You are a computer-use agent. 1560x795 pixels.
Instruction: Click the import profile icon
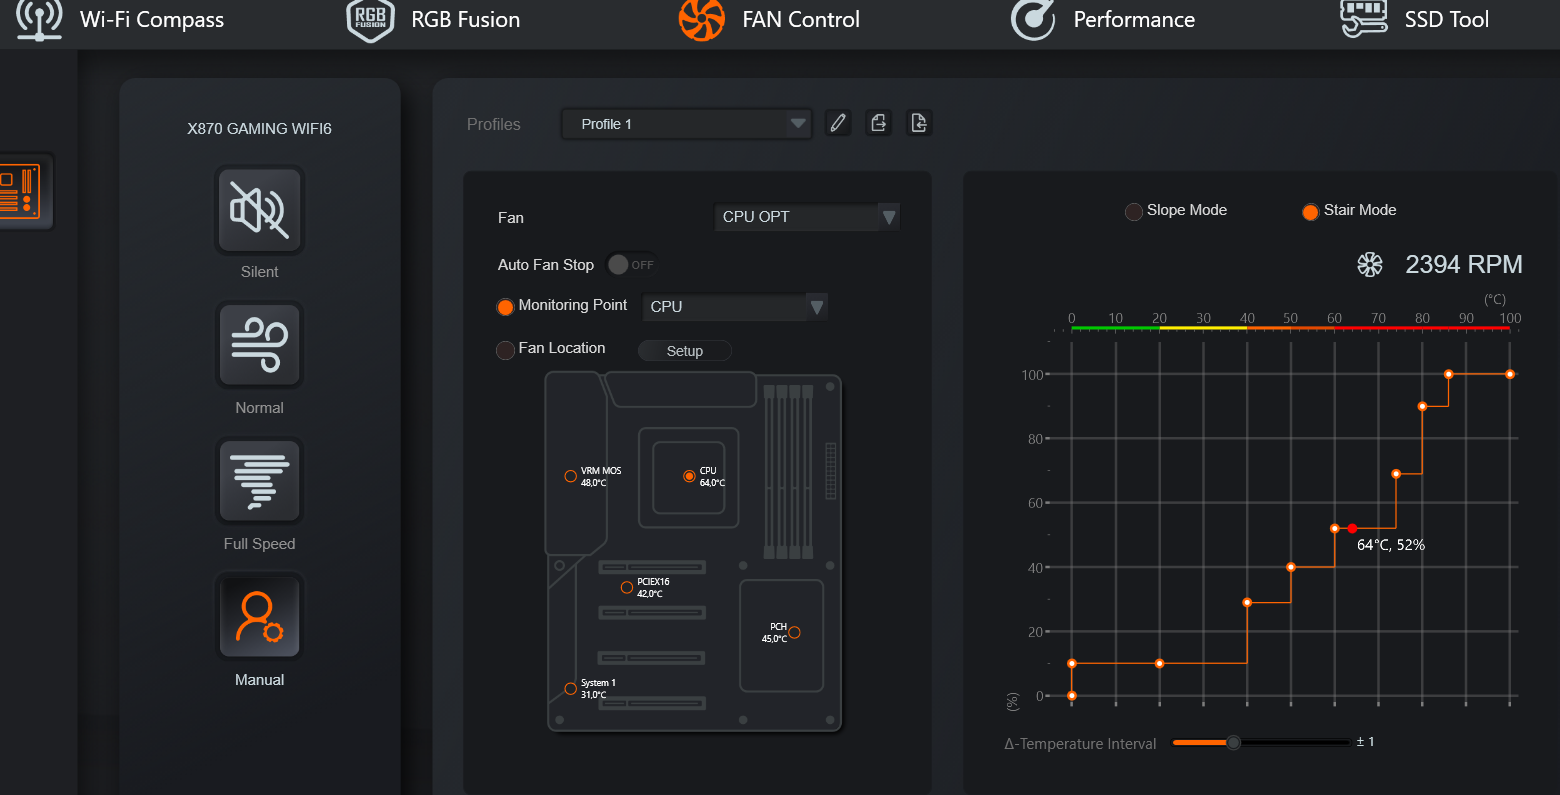pos(918,123)
